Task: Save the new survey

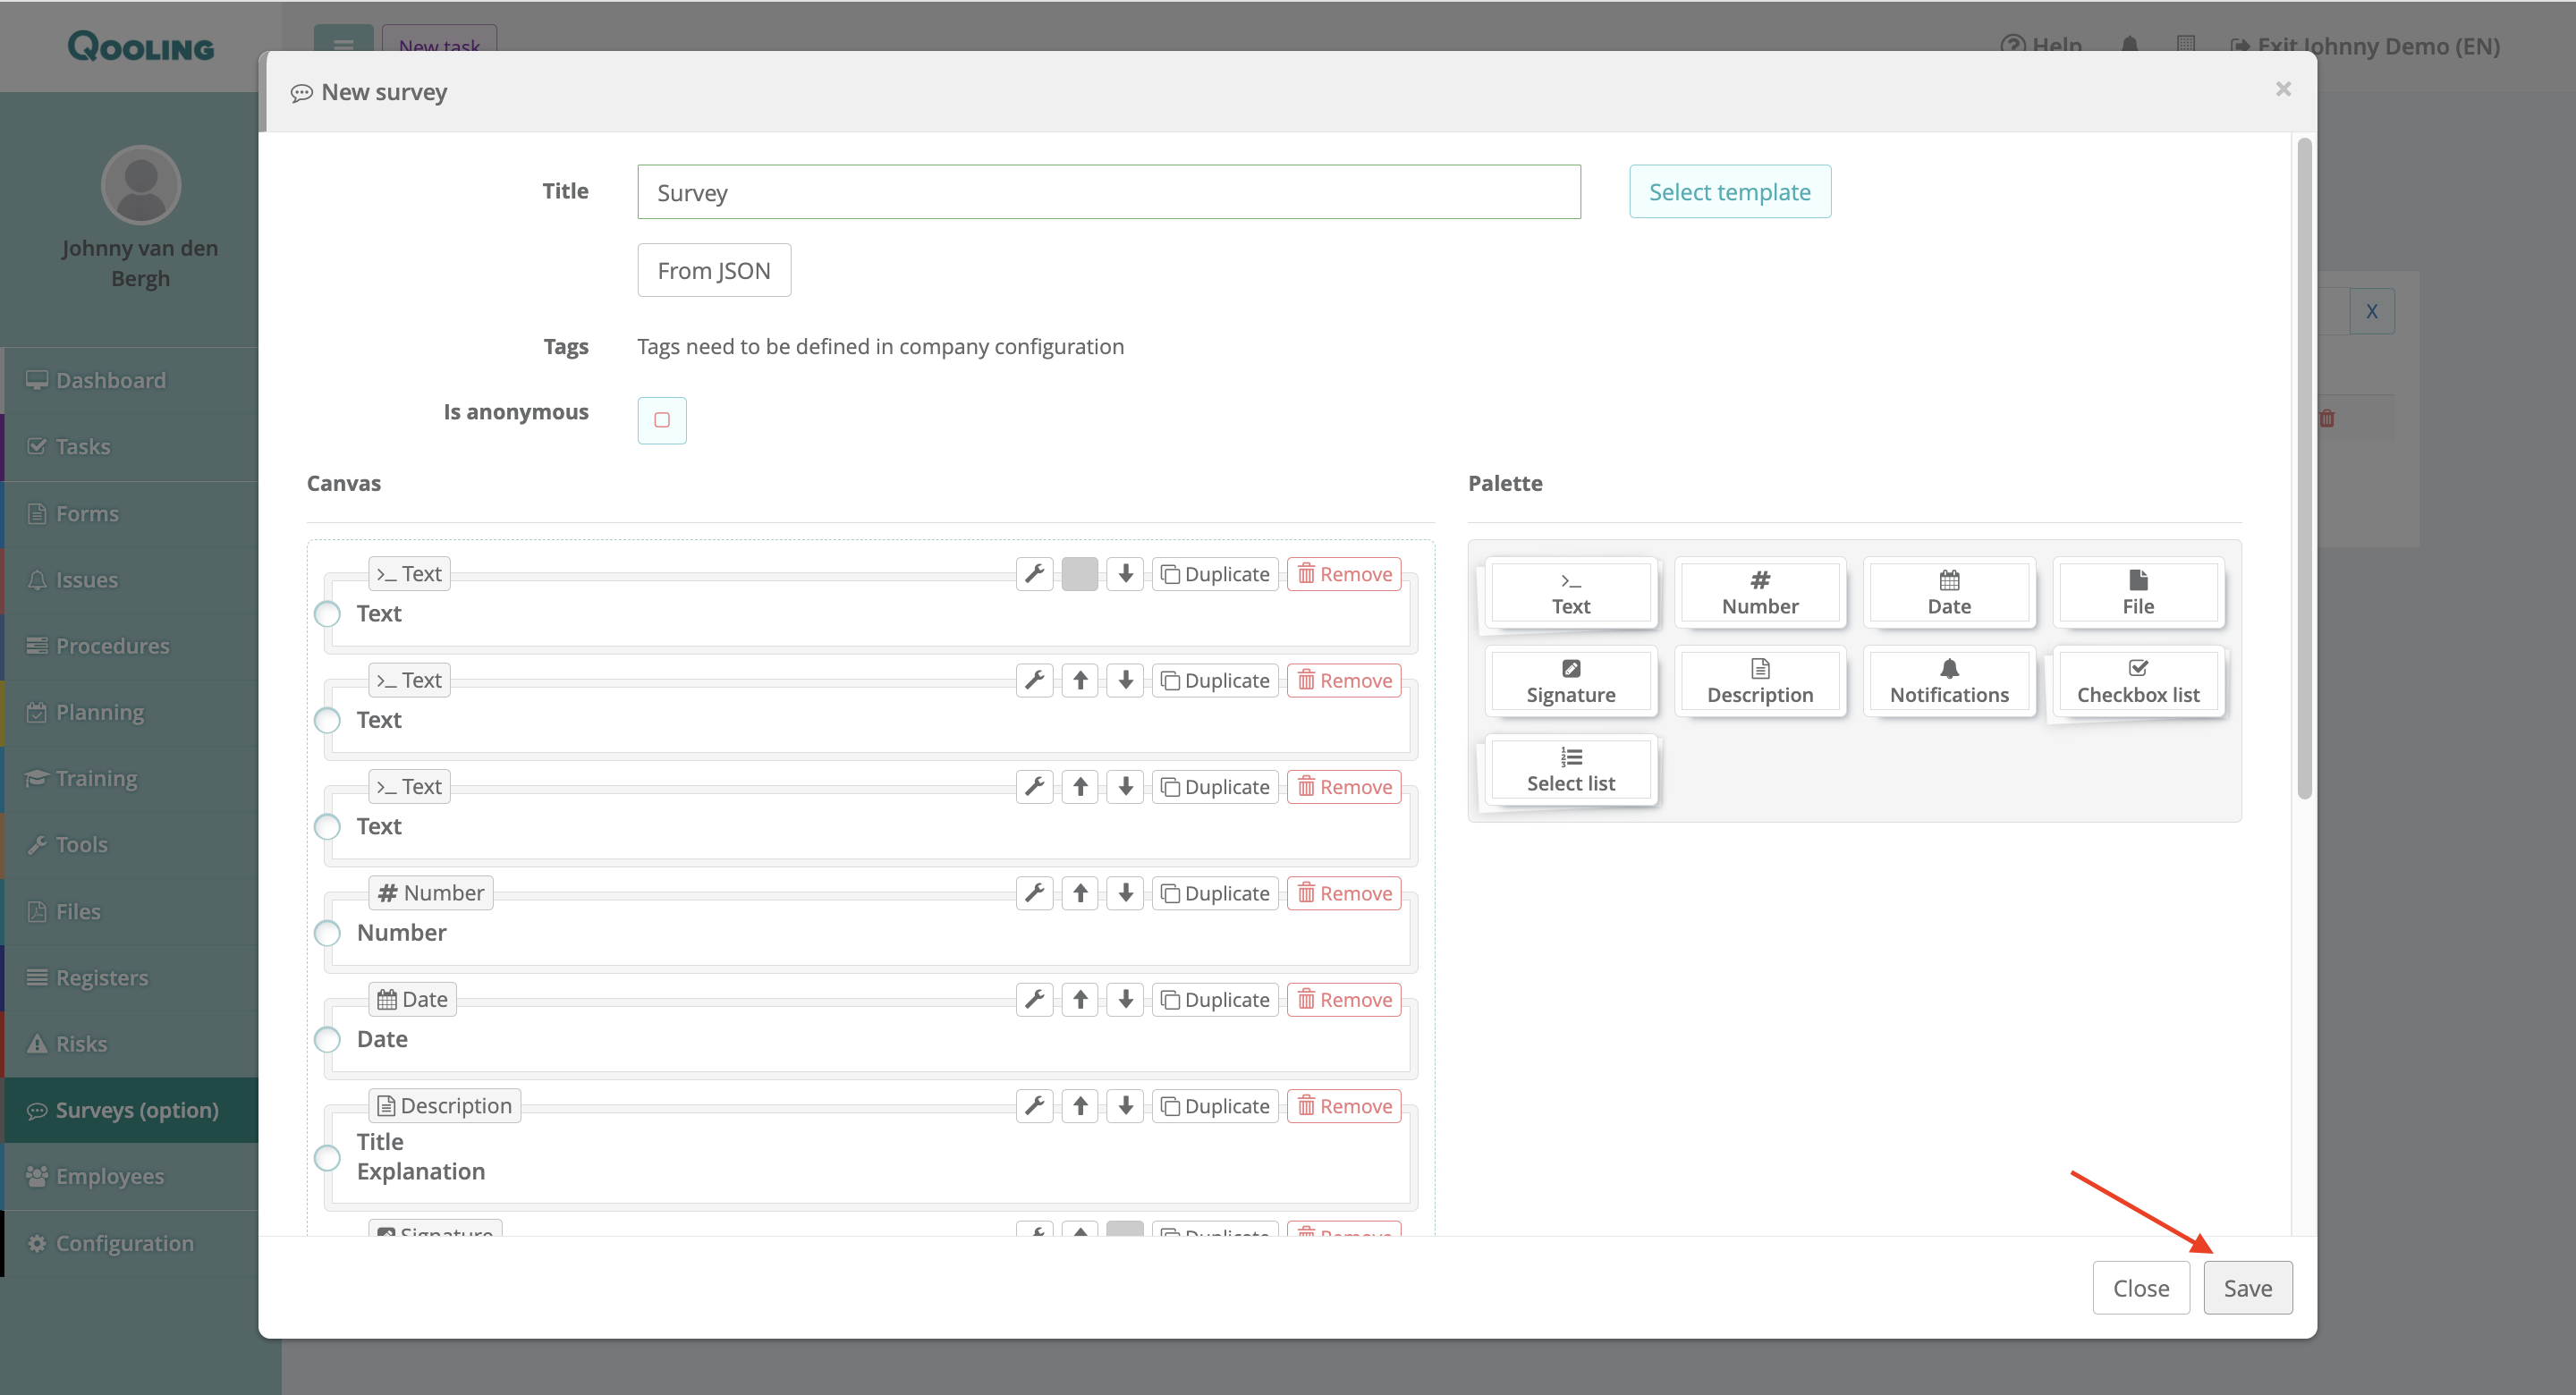Action: pos(2247,1288)
